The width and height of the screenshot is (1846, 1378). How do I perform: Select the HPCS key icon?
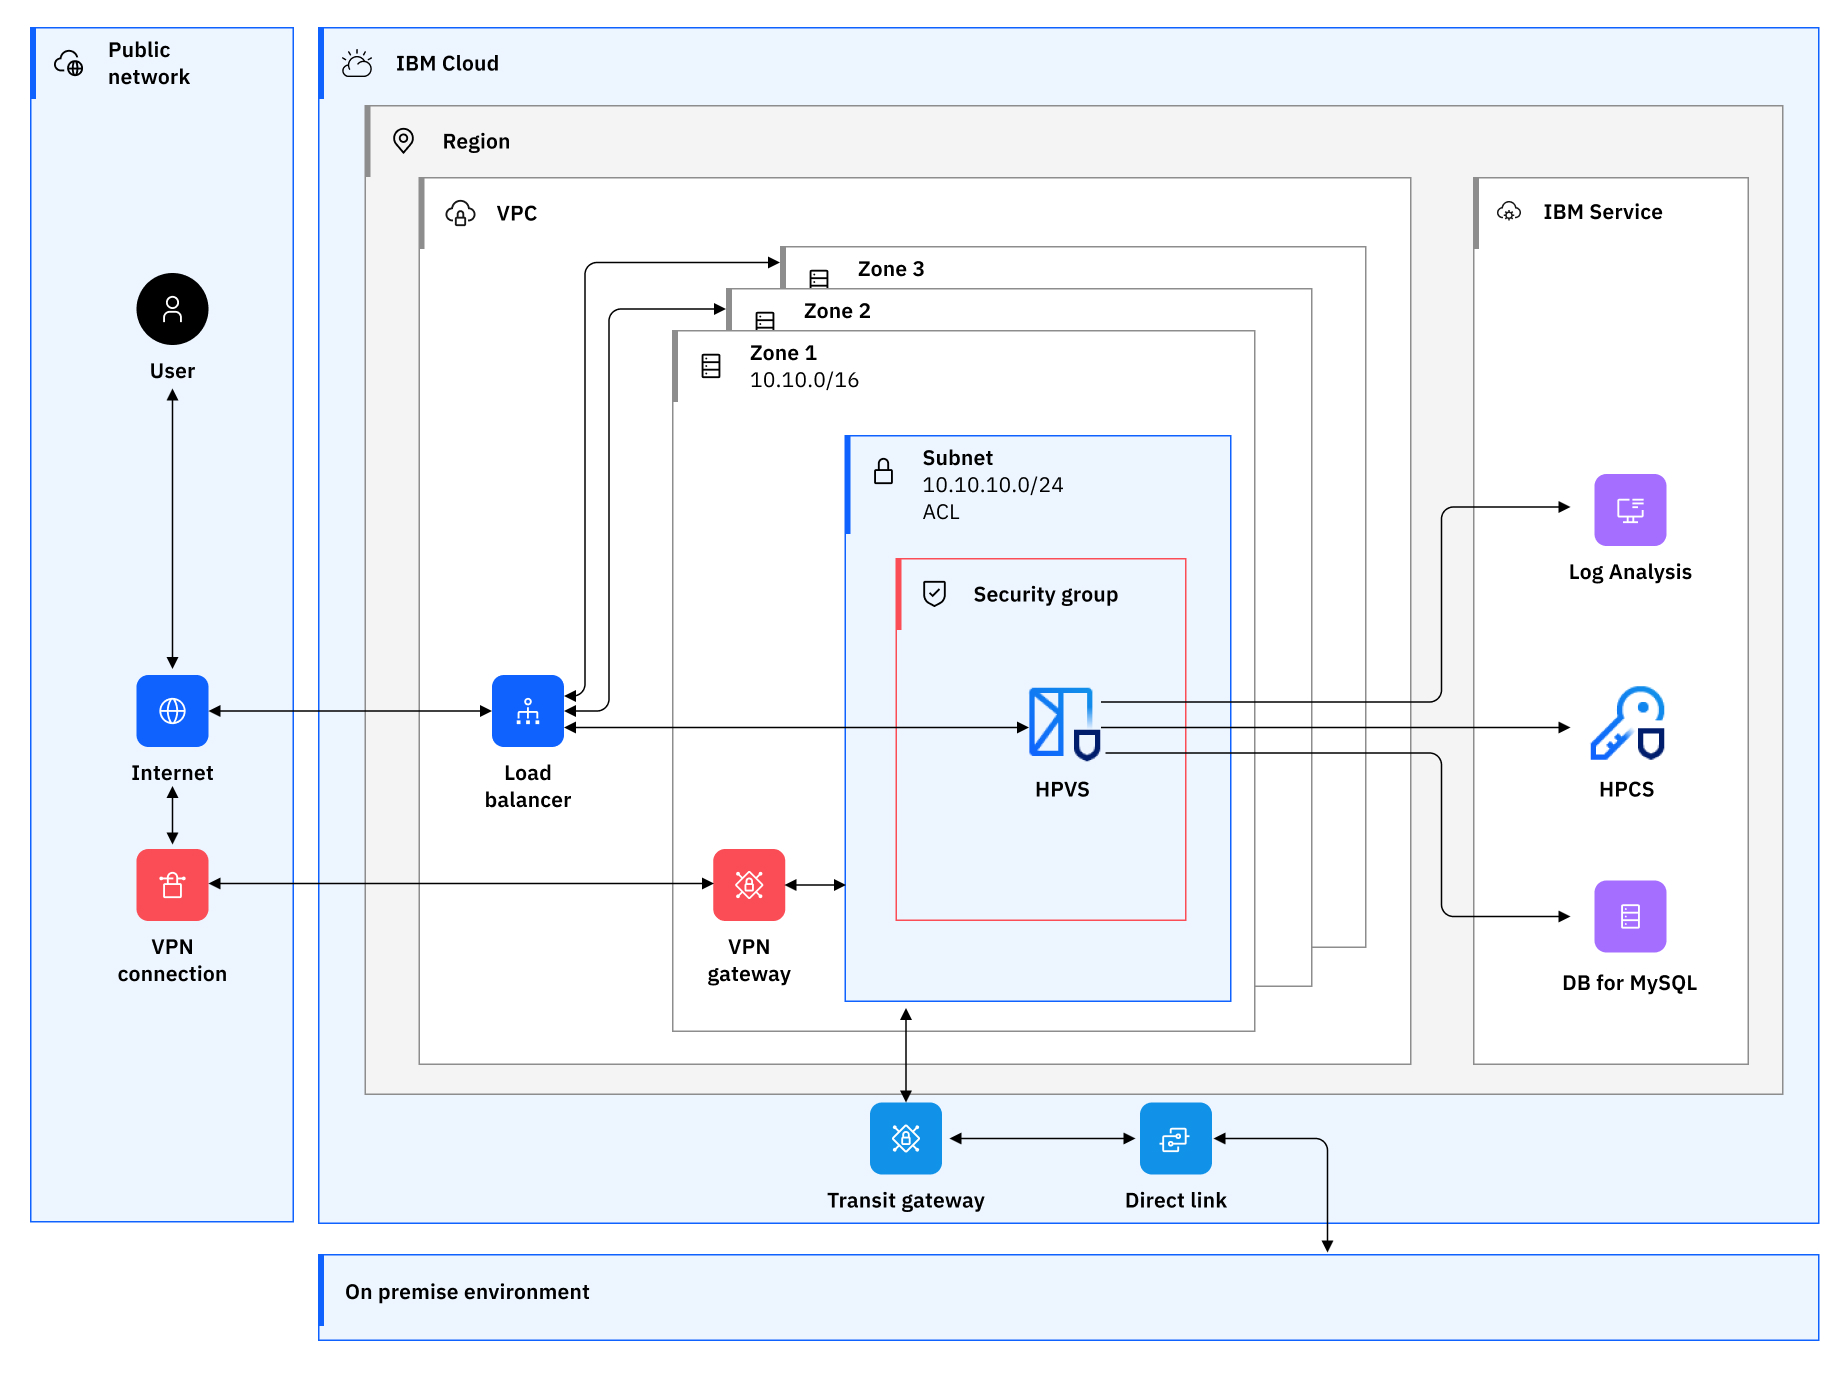coord(1628,723)
